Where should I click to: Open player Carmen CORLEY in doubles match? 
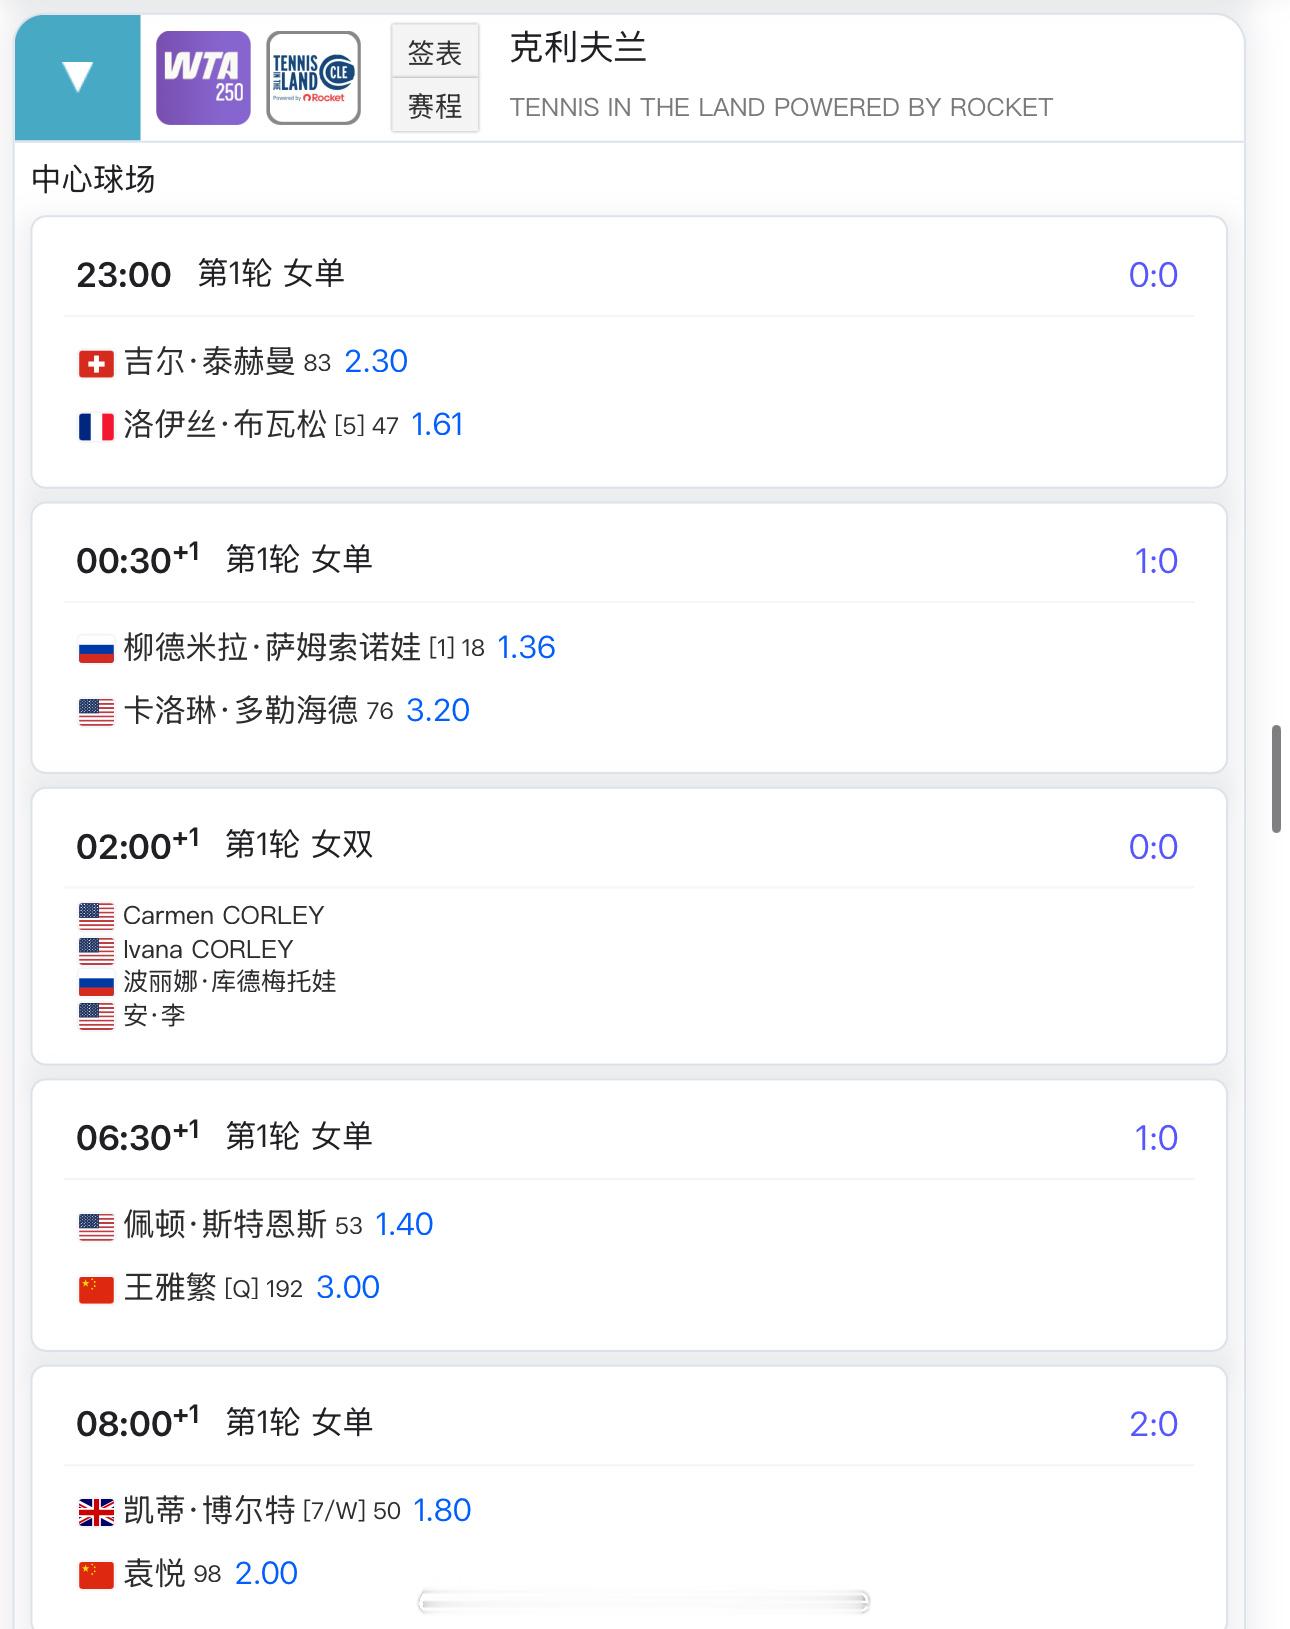223,915
